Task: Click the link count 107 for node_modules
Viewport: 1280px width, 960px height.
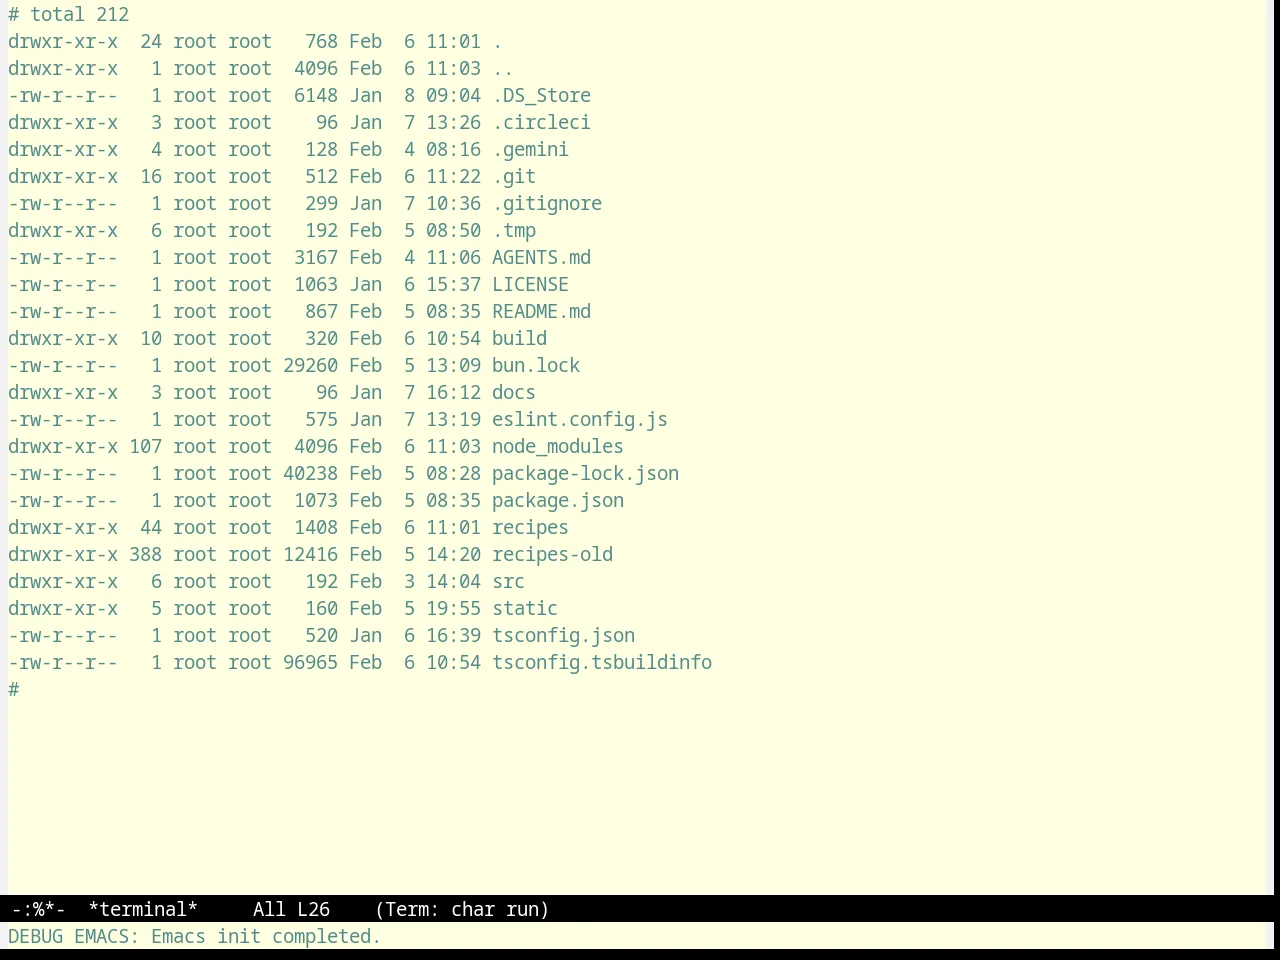Action: point(145,446)
